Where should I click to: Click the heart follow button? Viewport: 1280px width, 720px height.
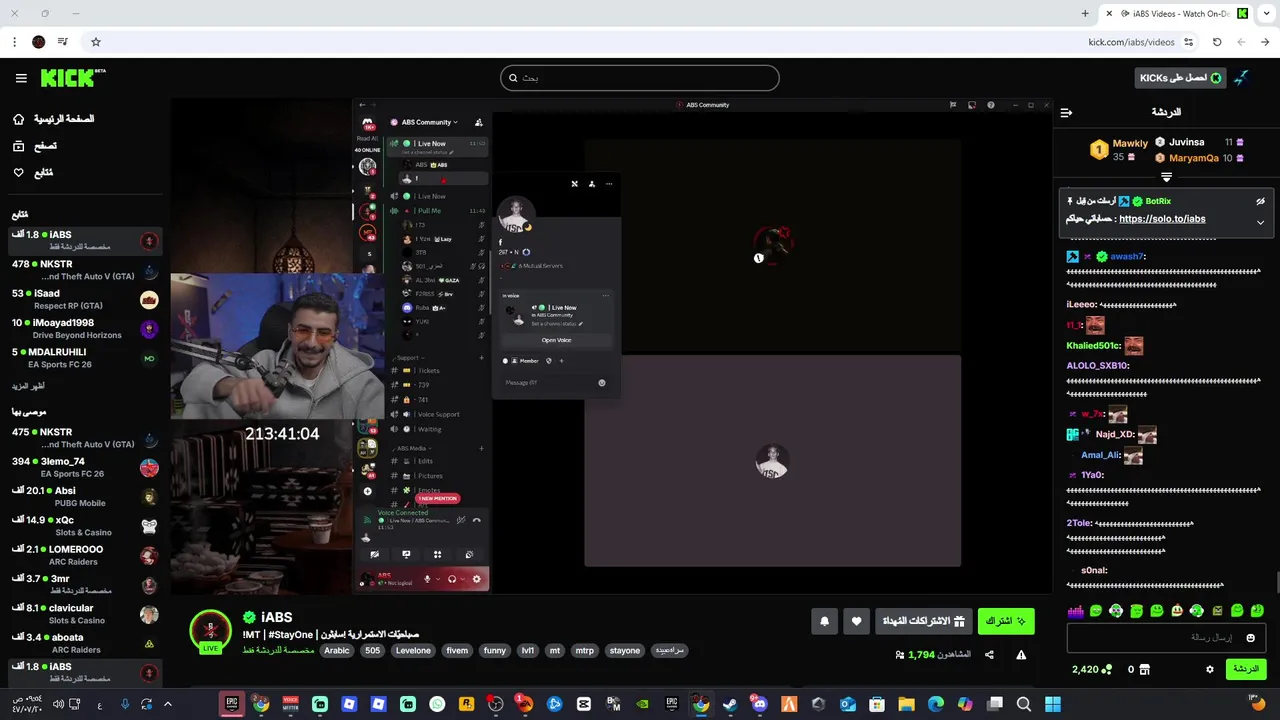tap(856, 621)
